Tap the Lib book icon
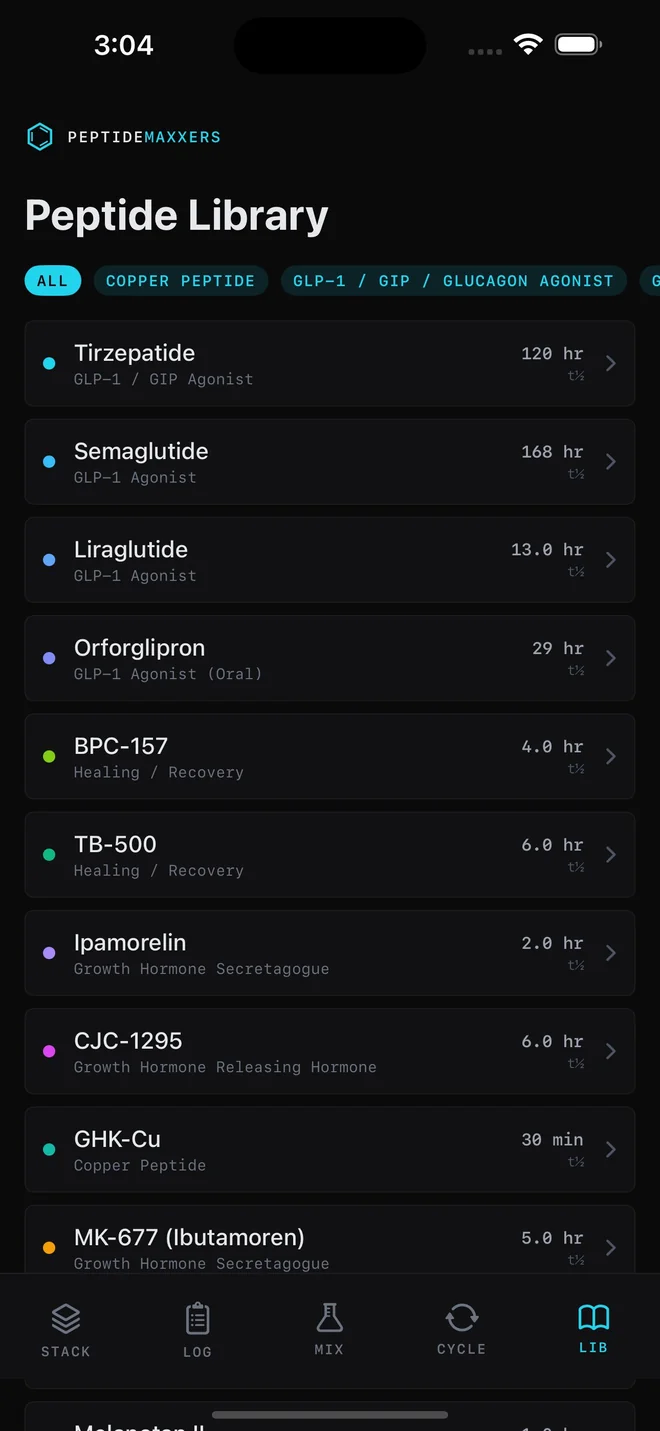This screenshot has height=1431, width=660. point(593,1317)
